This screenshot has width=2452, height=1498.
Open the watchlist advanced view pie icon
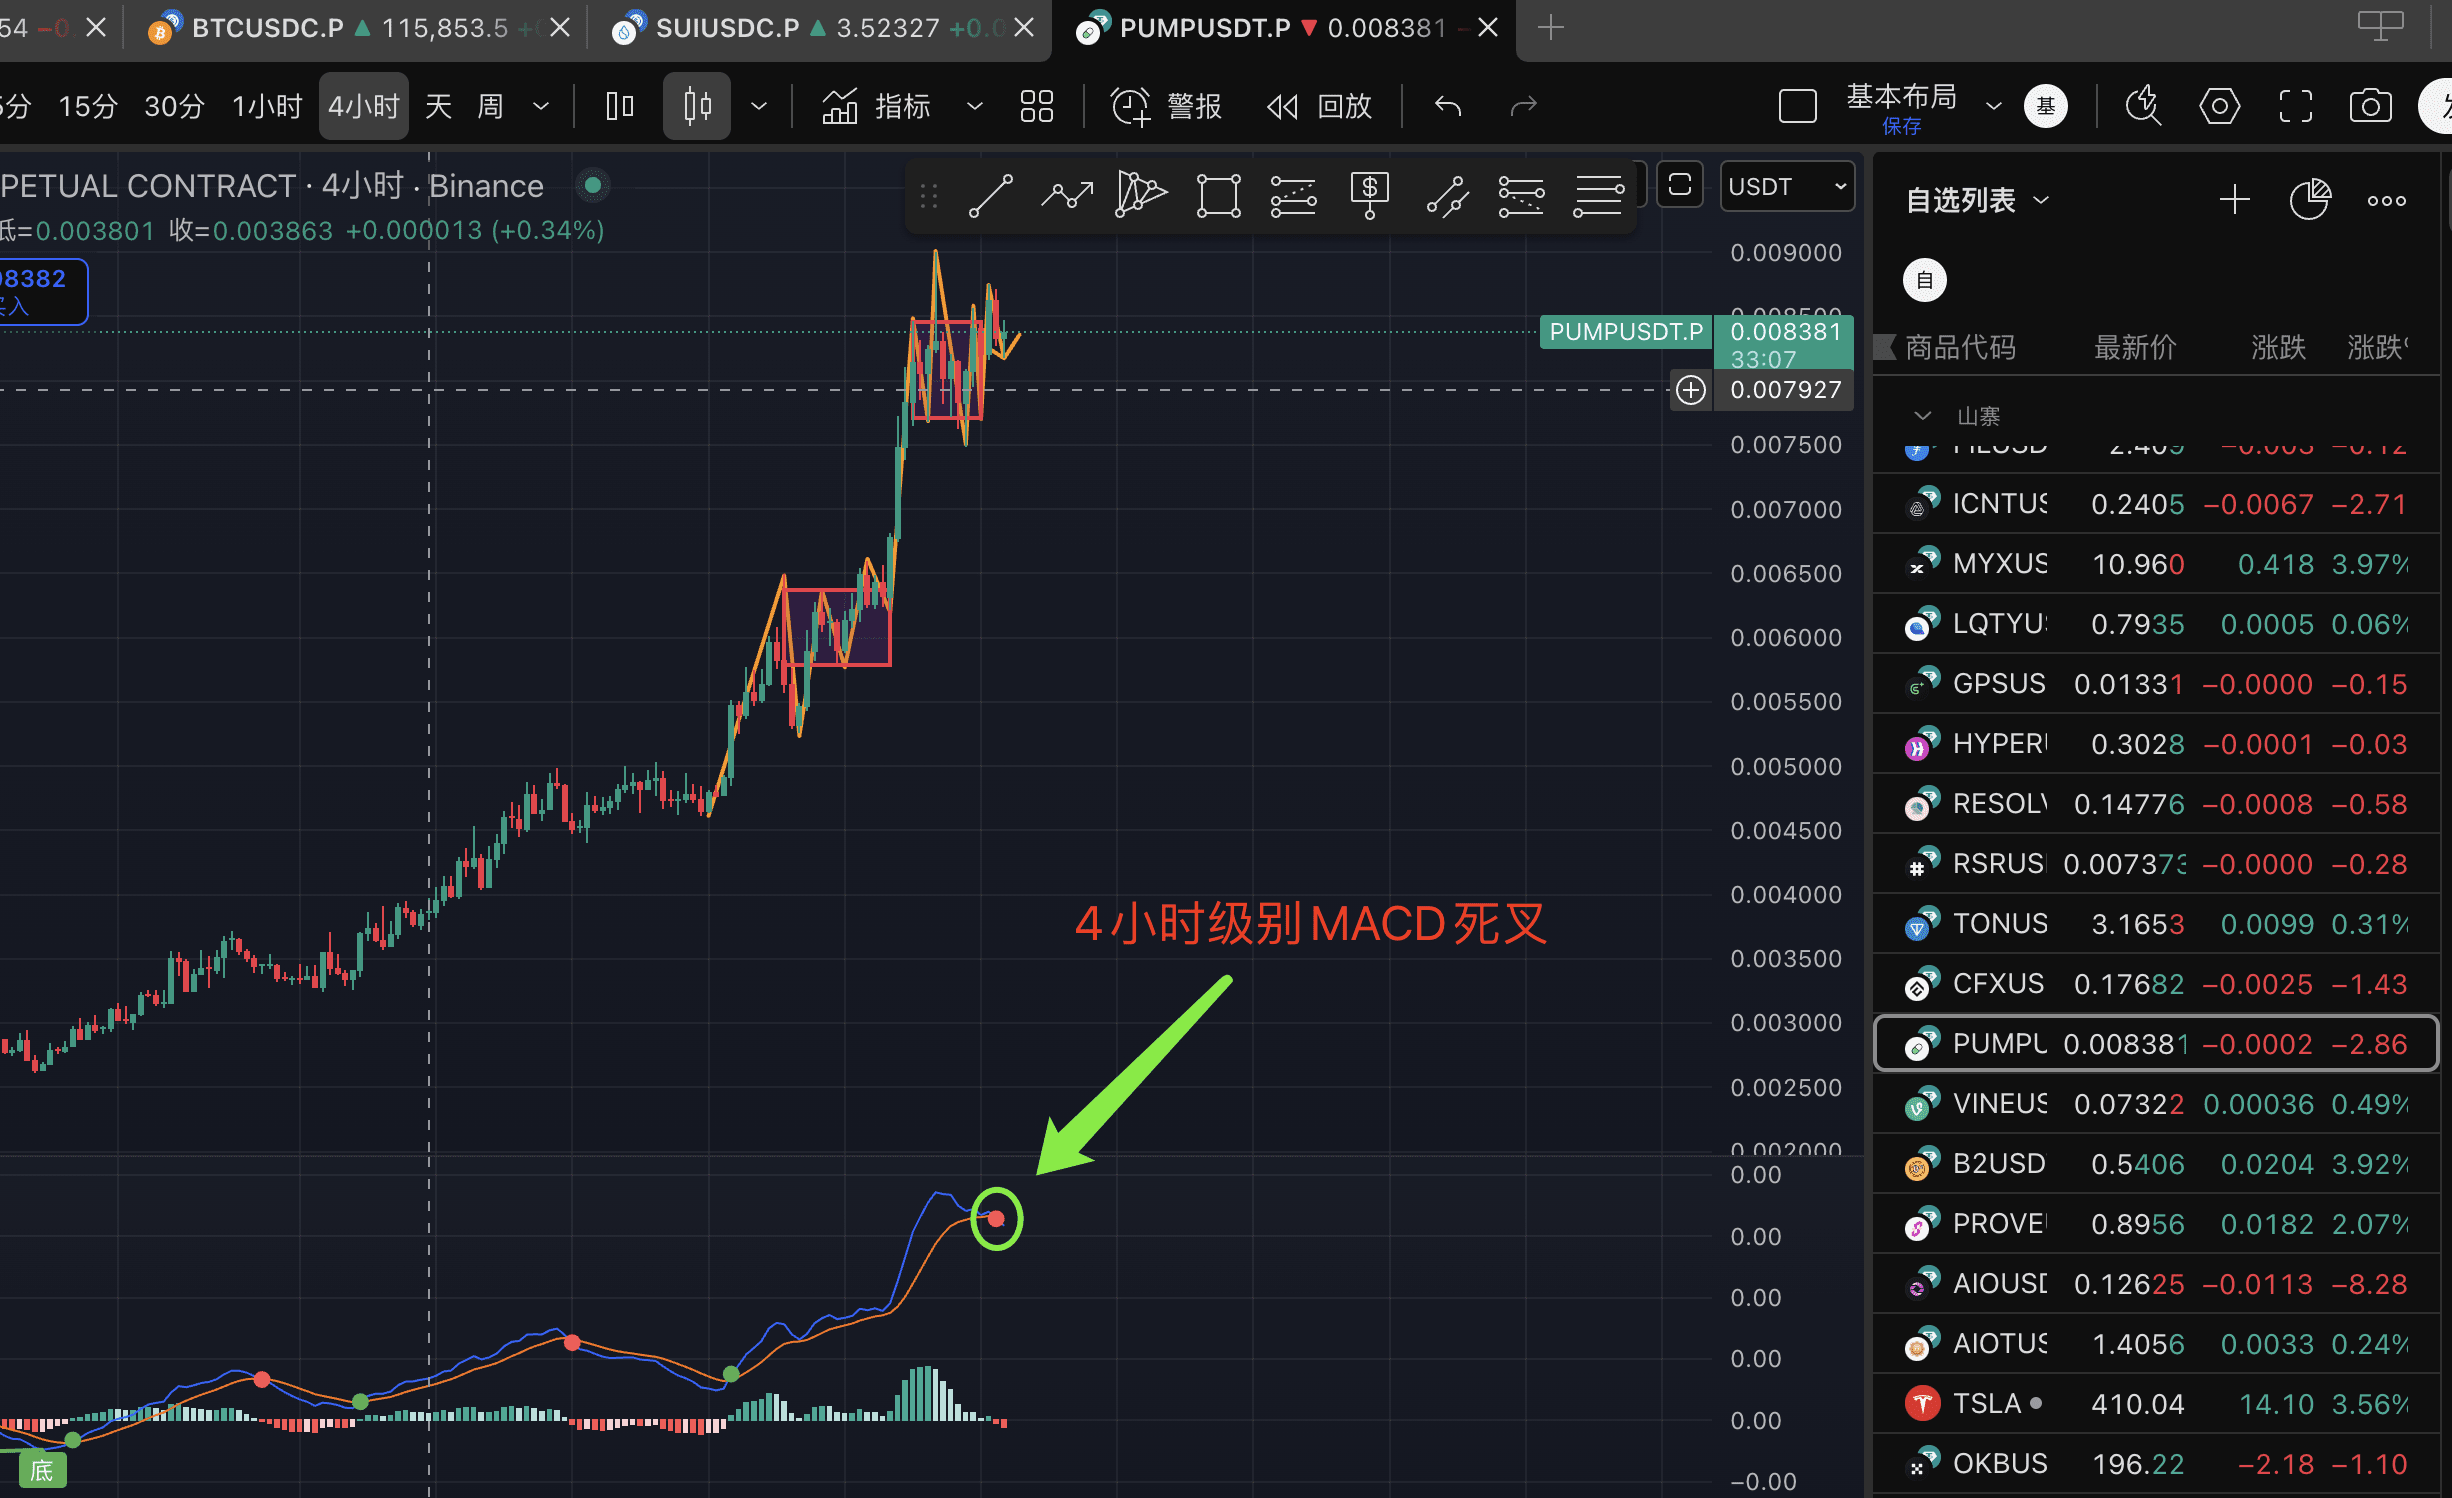pyautogui.click(x=2310, y=200)
